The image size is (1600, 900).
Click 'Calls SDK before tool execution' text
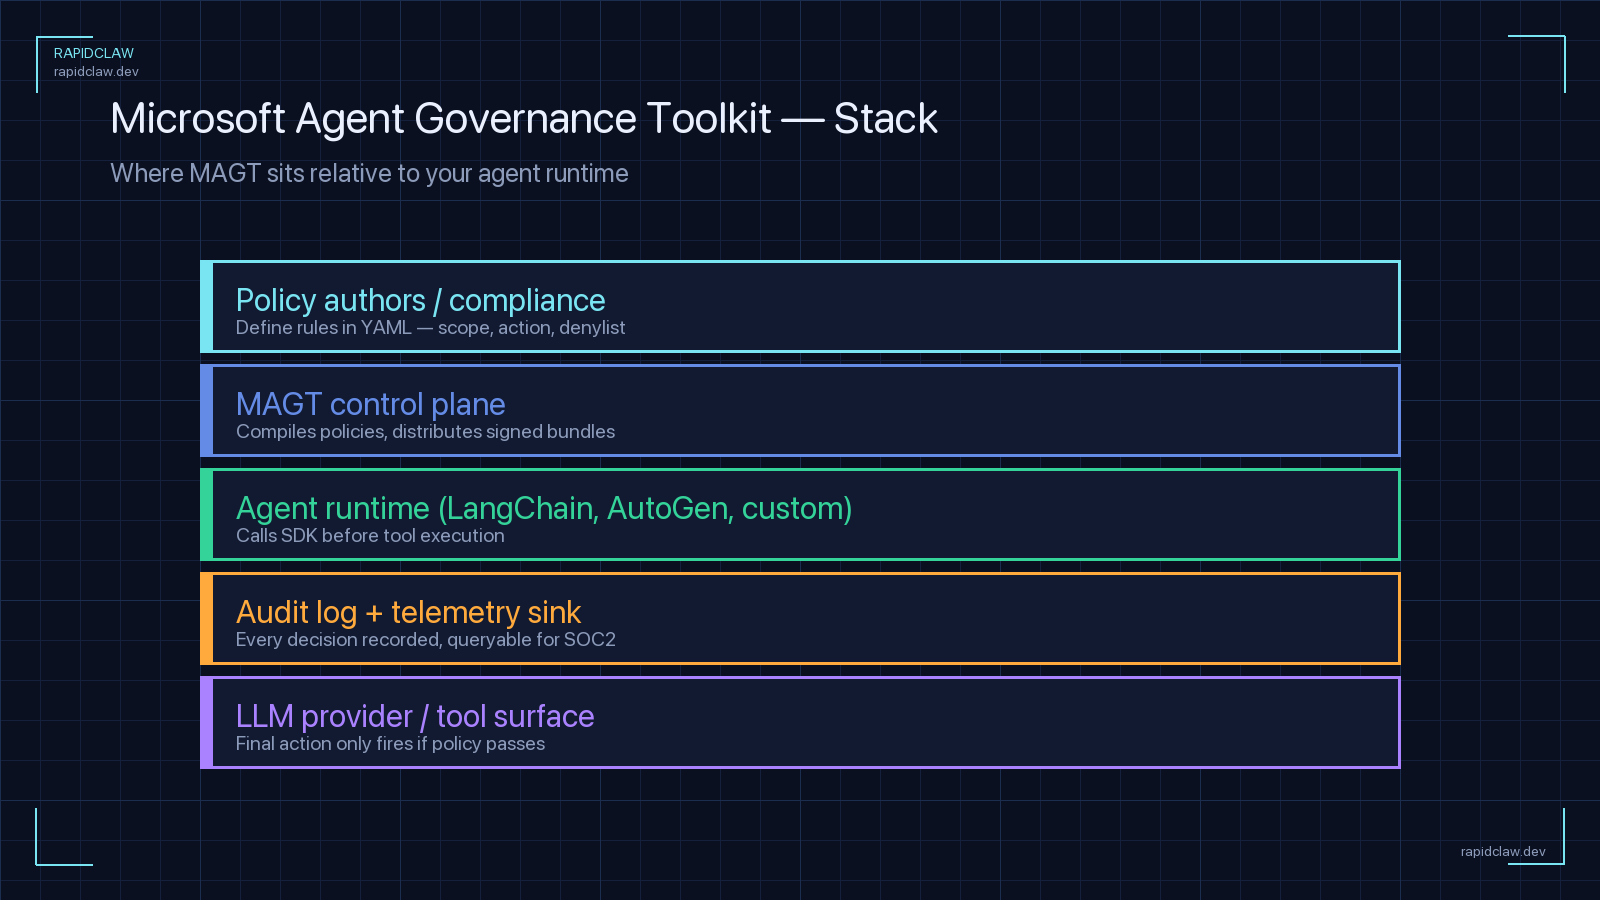tap(370, 536)
